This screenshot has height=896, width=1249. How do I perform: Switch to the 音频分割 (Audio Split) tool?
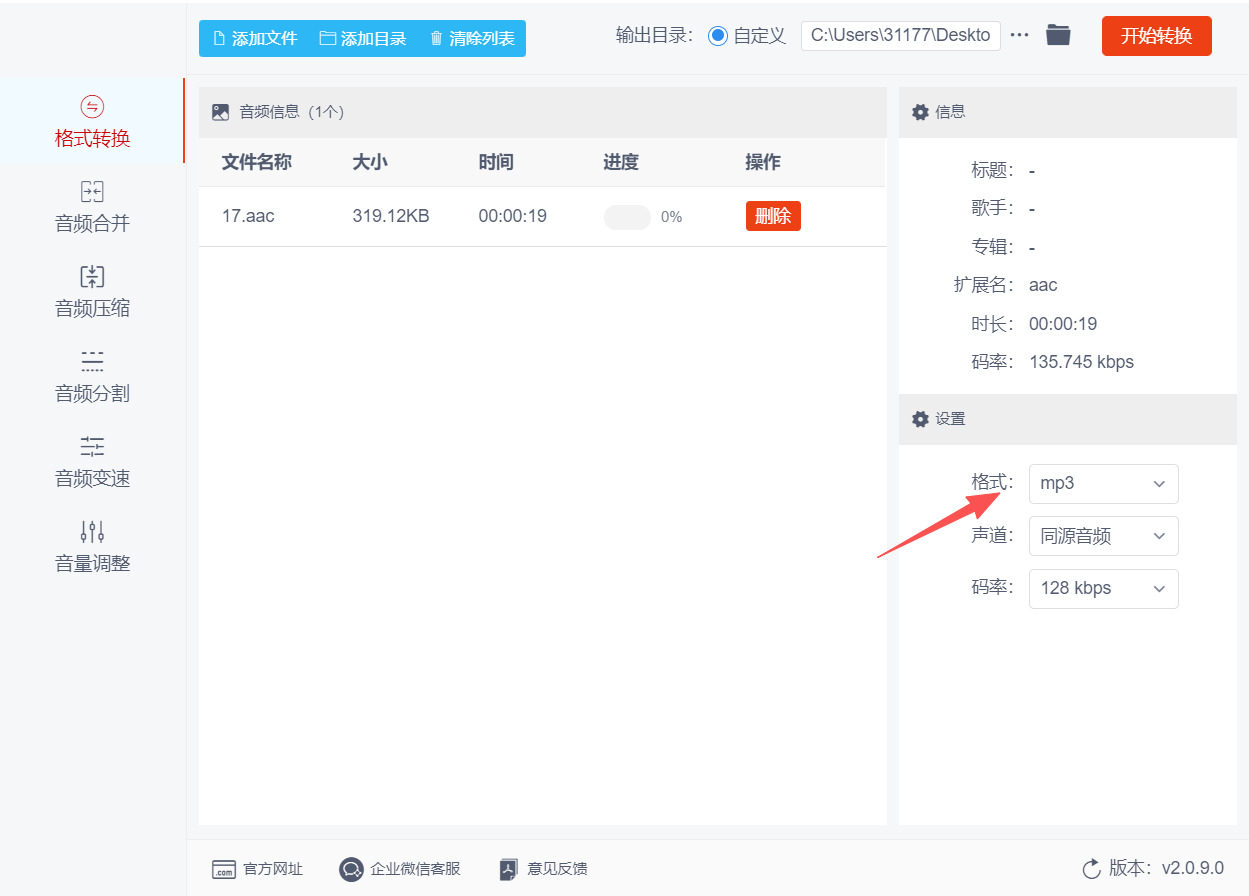(91, 377)
